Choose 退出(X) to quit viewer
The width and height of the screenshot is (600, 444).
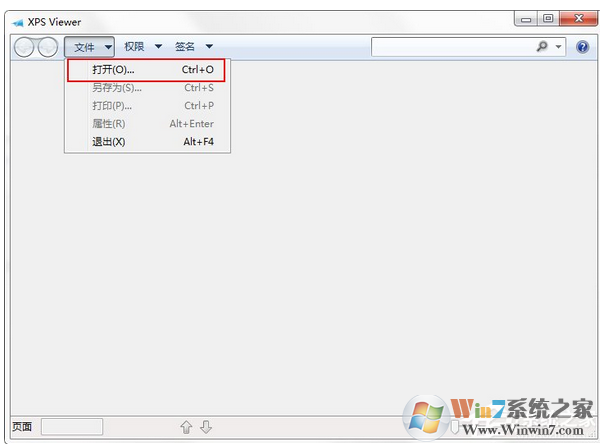148,142
